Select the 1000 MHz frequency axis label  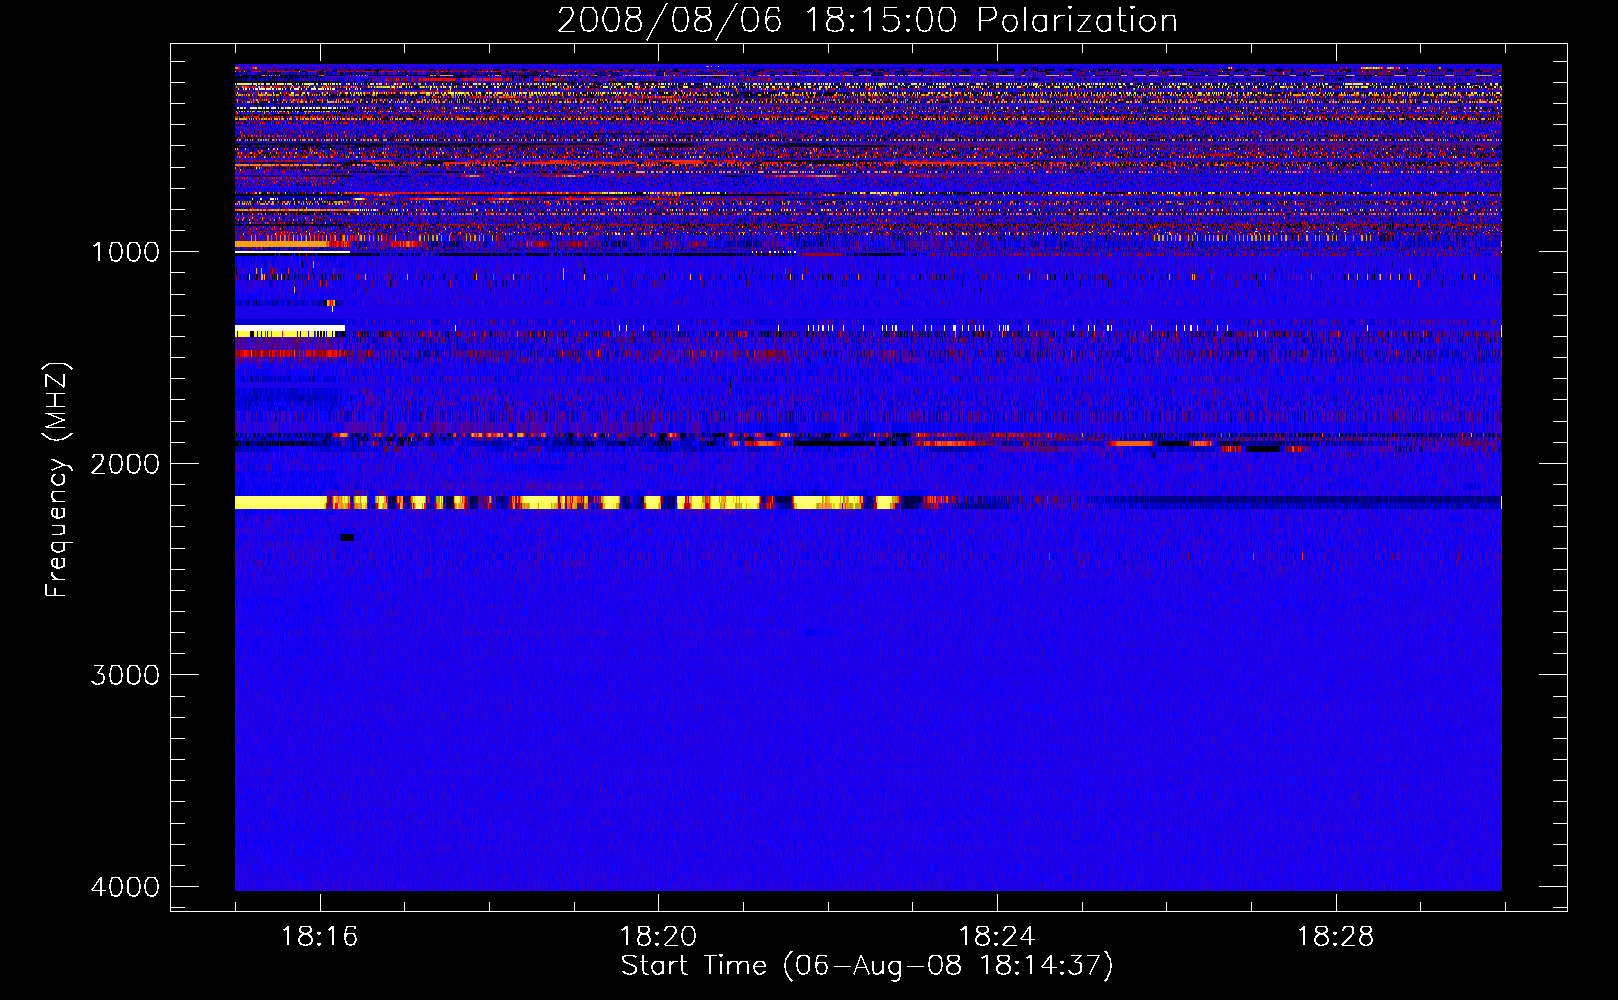click(x=125, y=251)
